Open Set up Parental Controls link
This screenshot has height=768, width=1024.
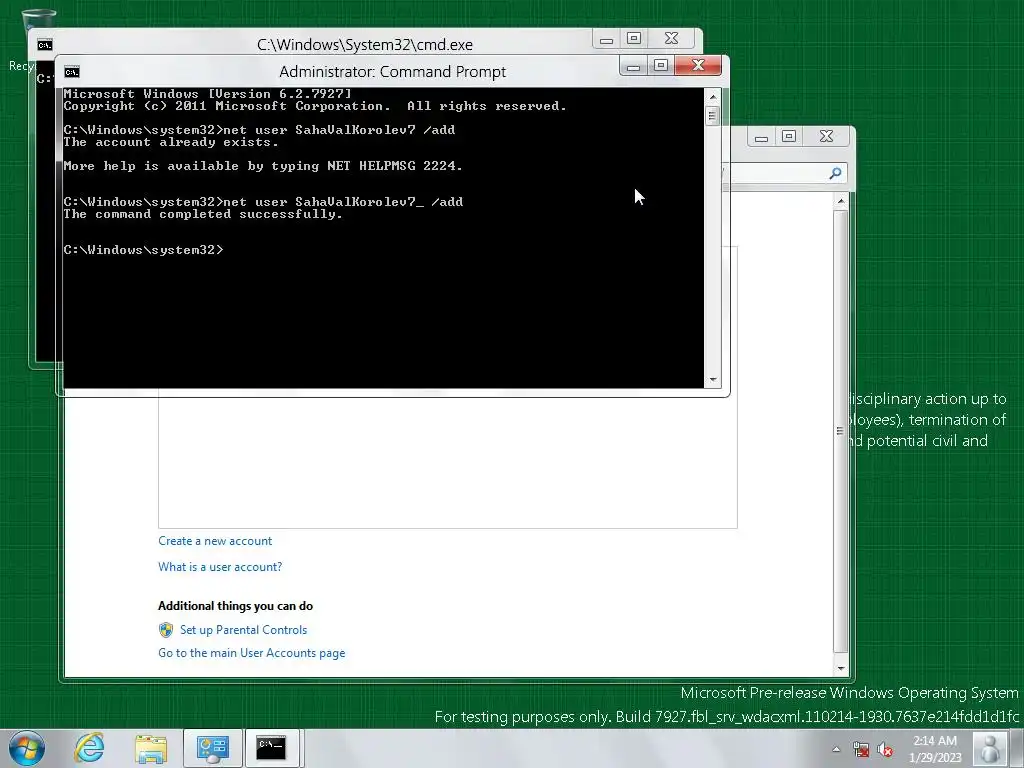tap(244, 630)
